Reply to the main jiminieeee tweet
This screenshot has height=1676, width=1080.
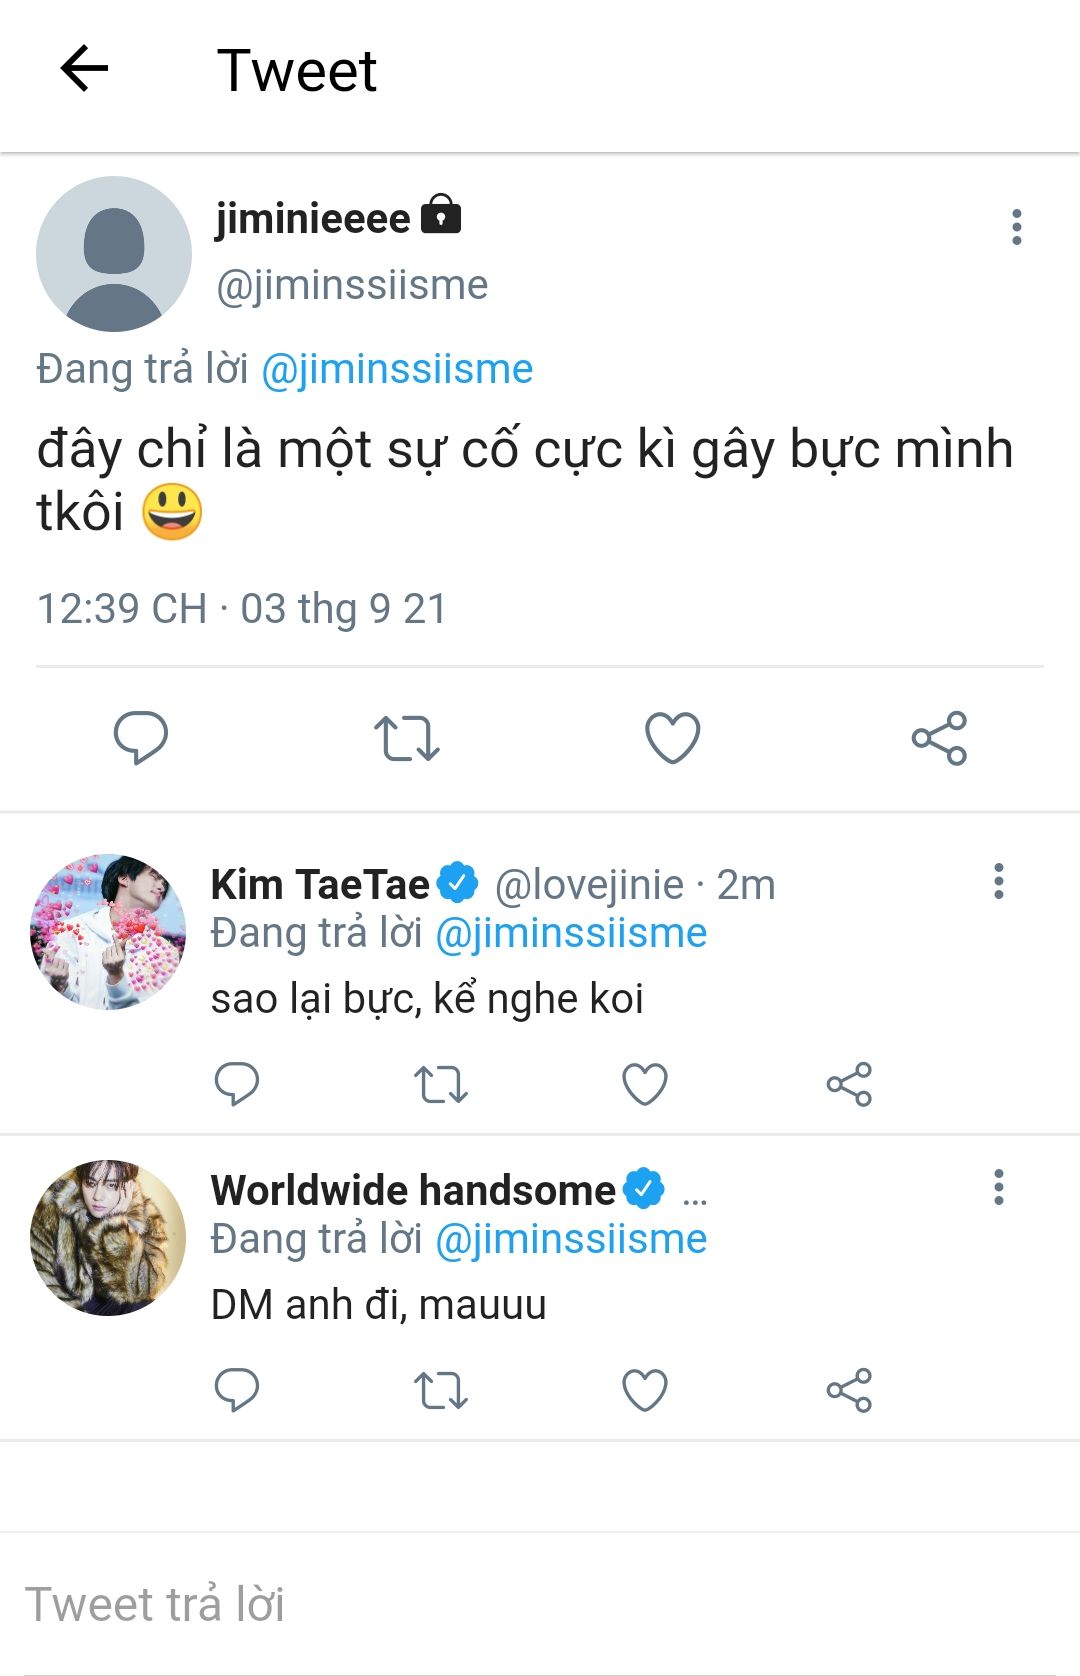(140, 738)
